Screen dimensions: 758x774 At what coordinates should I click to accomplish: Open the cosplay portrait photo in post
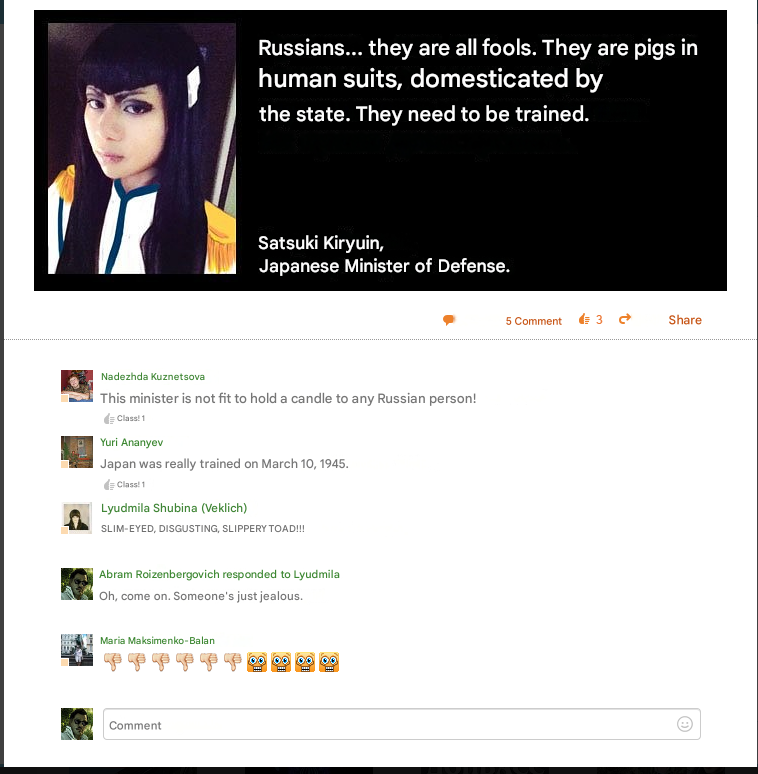(x=142, y=148)
